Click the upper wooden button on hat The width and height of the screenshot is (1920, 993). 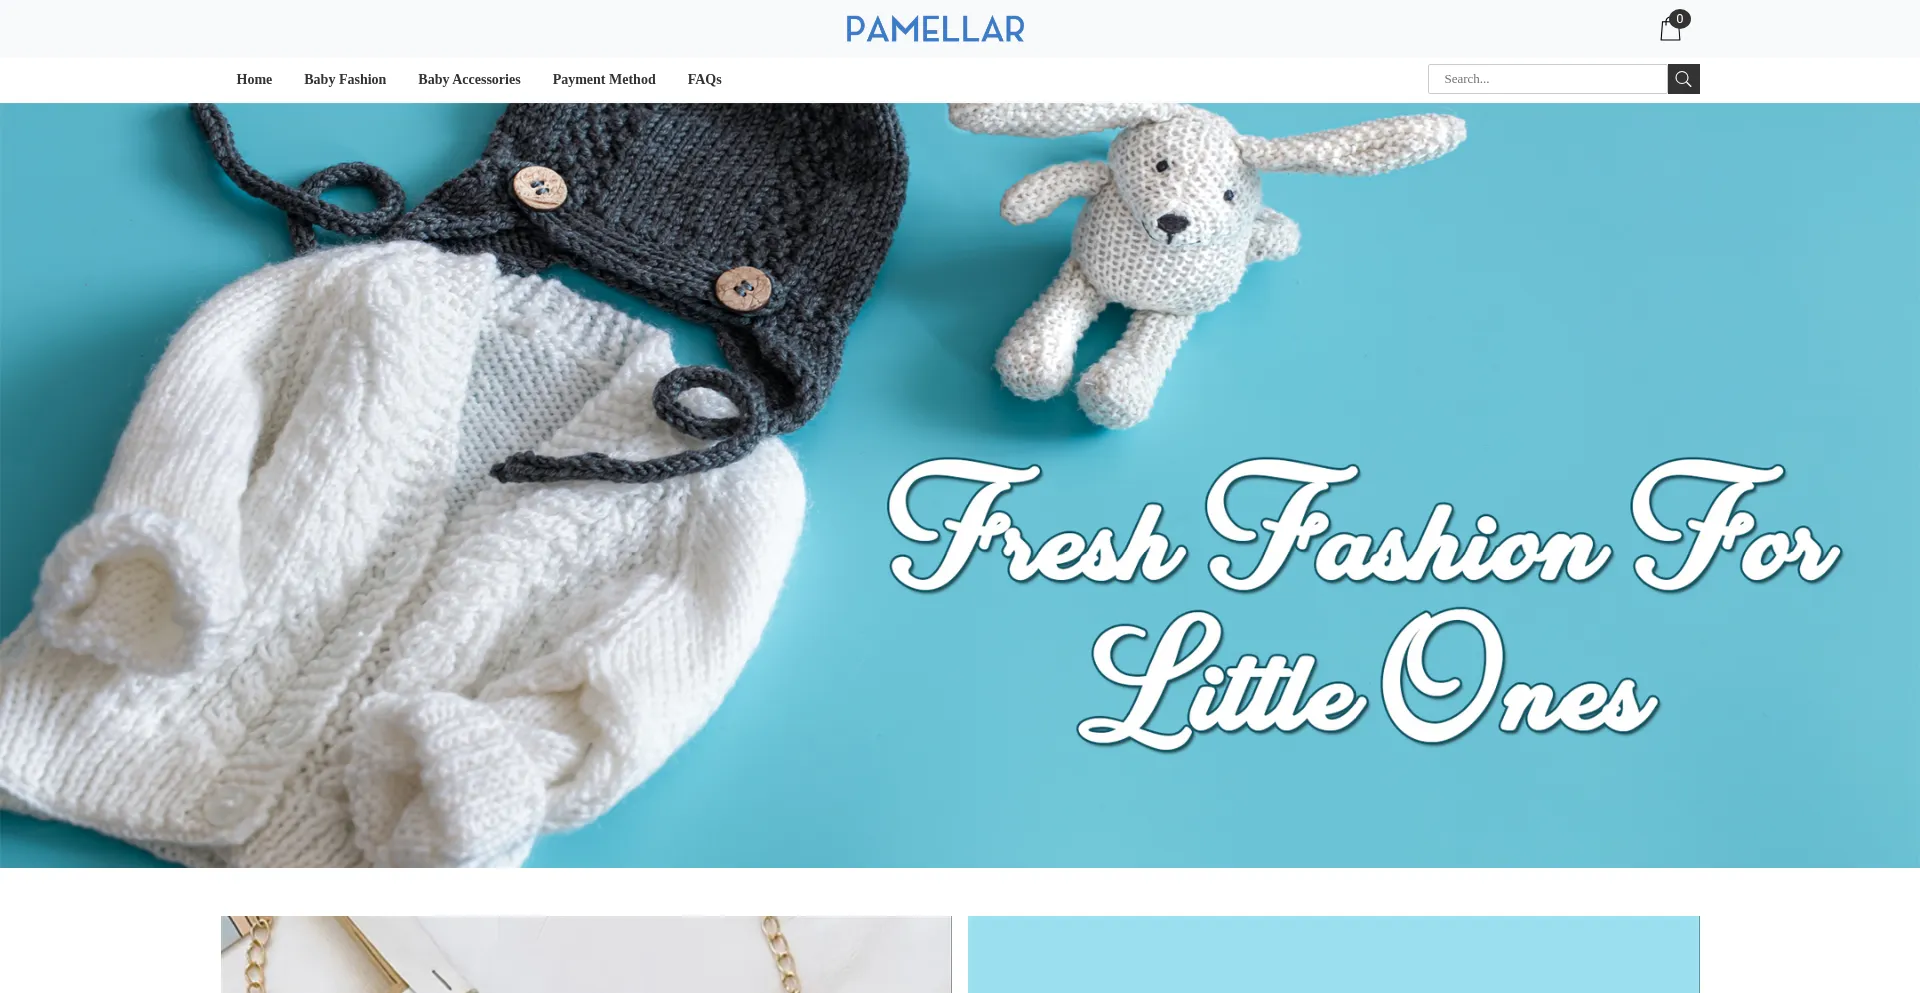540,188
